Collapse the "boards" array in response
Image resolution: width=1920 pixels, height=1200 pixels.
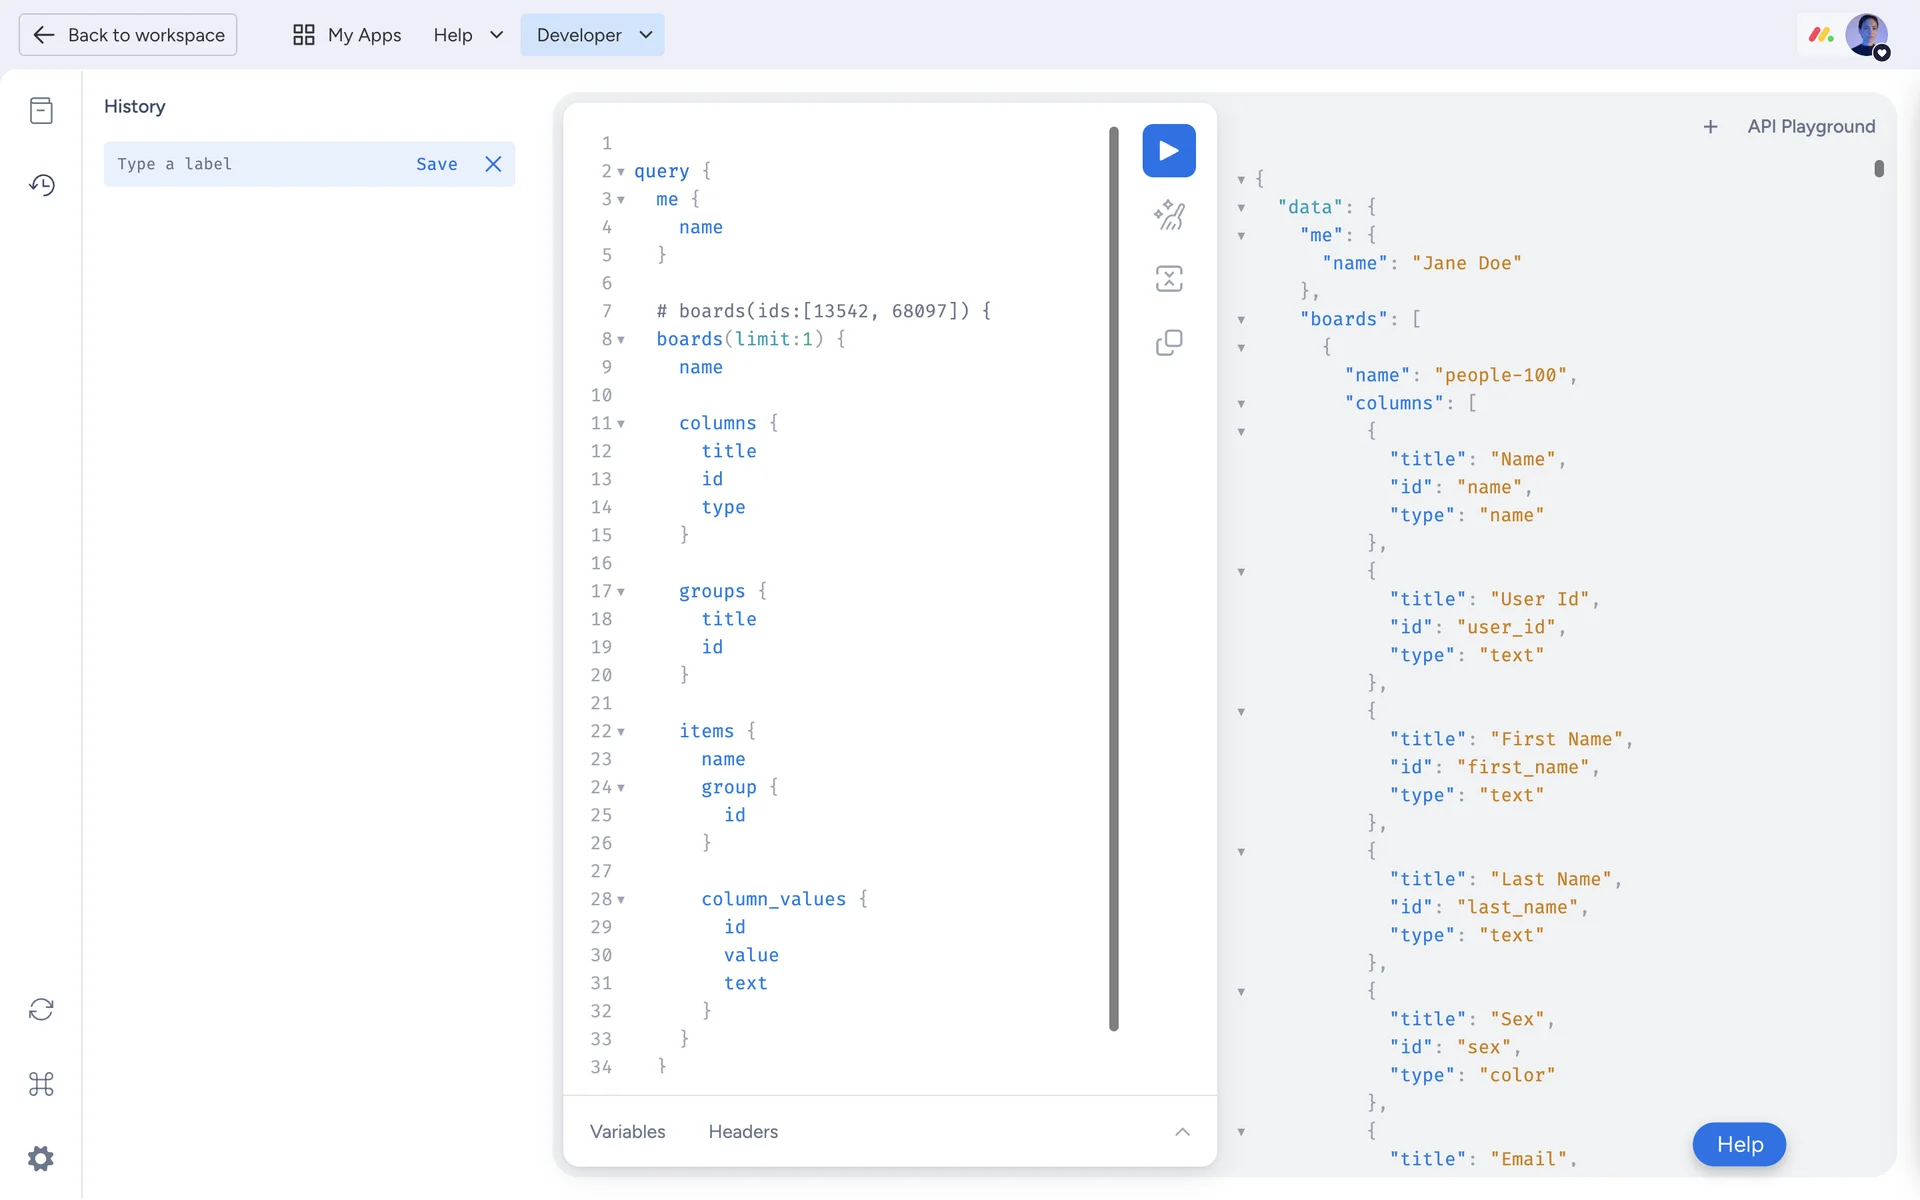click(x=1241, y=320)
